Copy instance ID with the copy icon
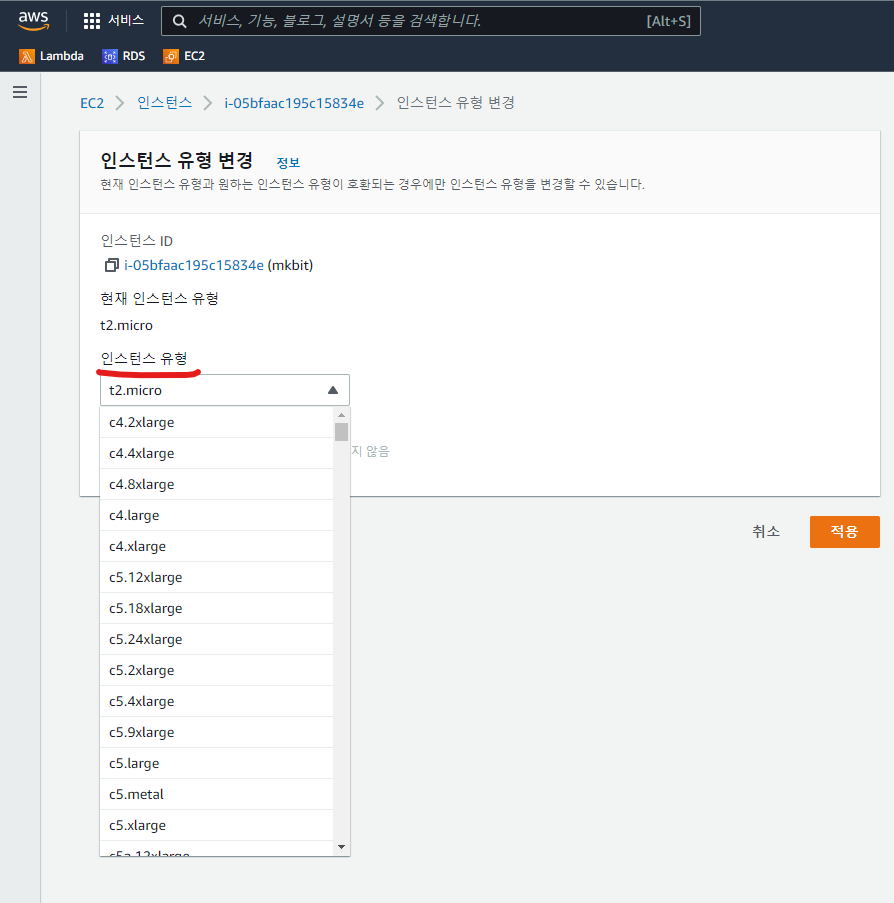 (x=111, y=265)
